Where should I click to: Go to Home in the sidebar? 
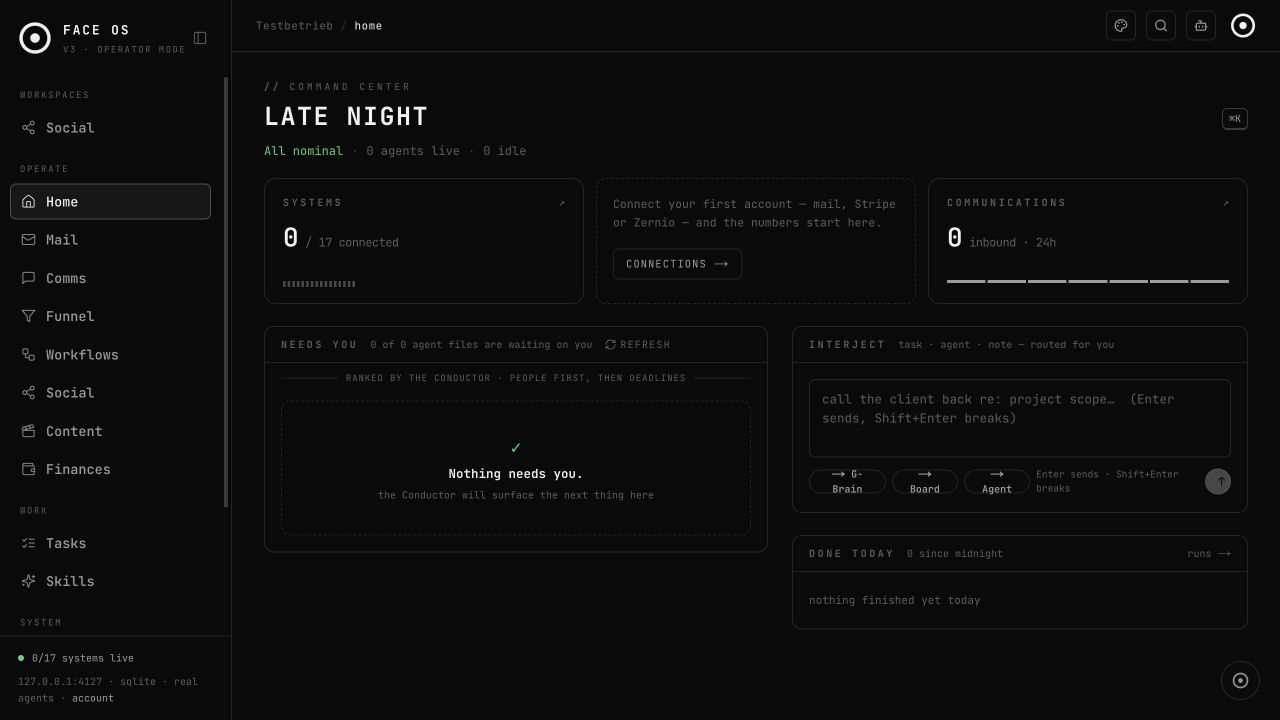pyautogui.click(x=110, y=202)
